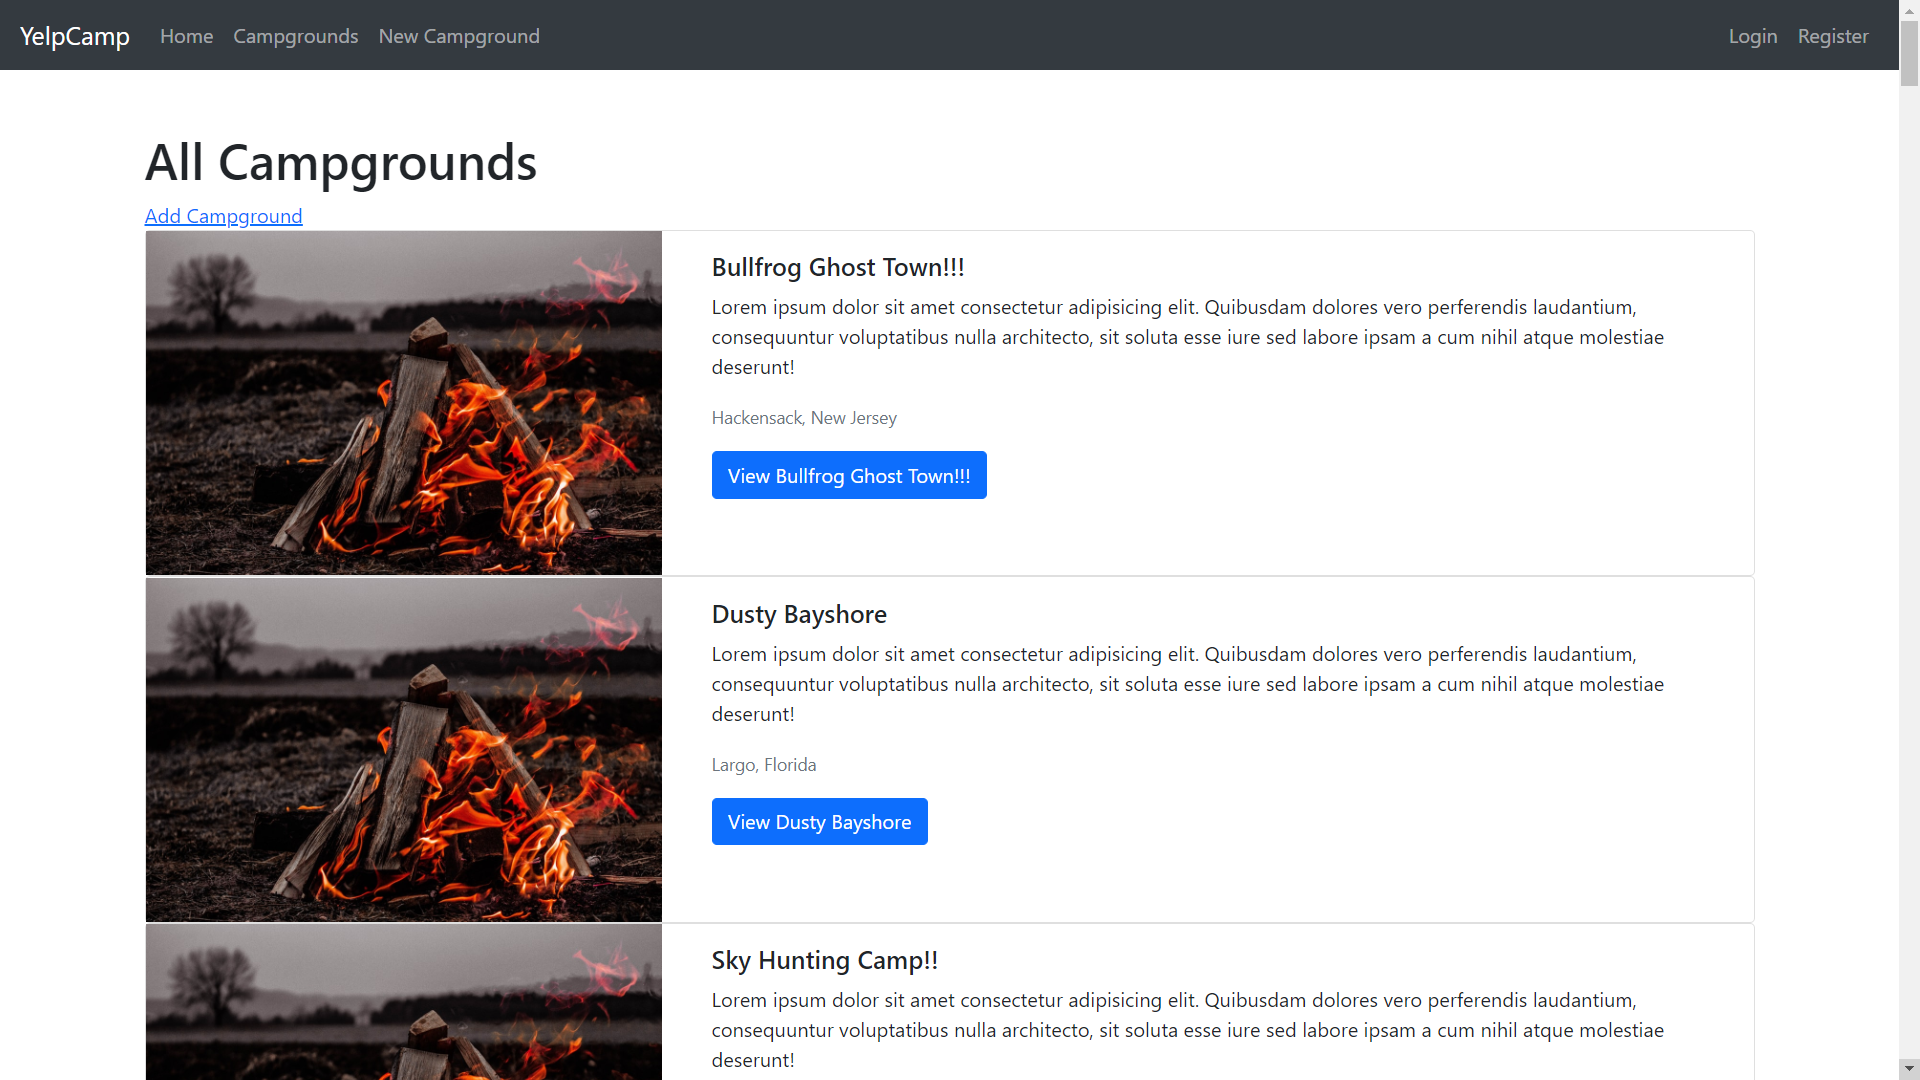Open the Home navigation item

coord(186,36)
